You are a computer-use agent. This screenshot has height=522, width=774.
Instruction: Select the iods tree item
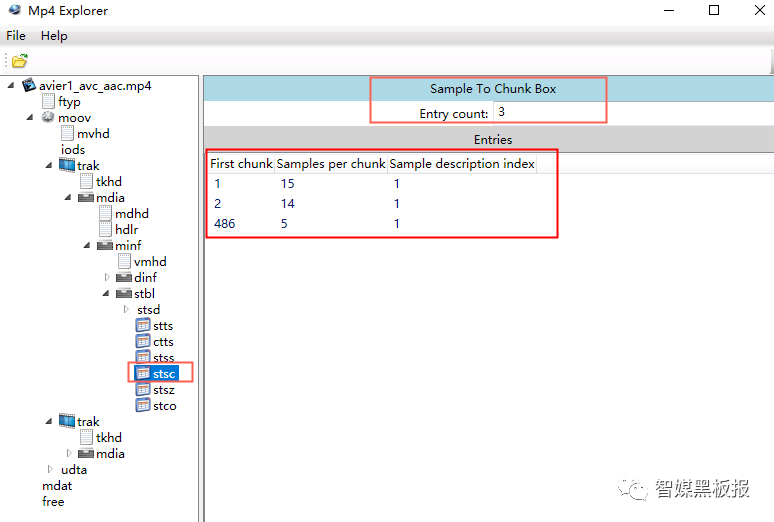[x=73, y=149]
